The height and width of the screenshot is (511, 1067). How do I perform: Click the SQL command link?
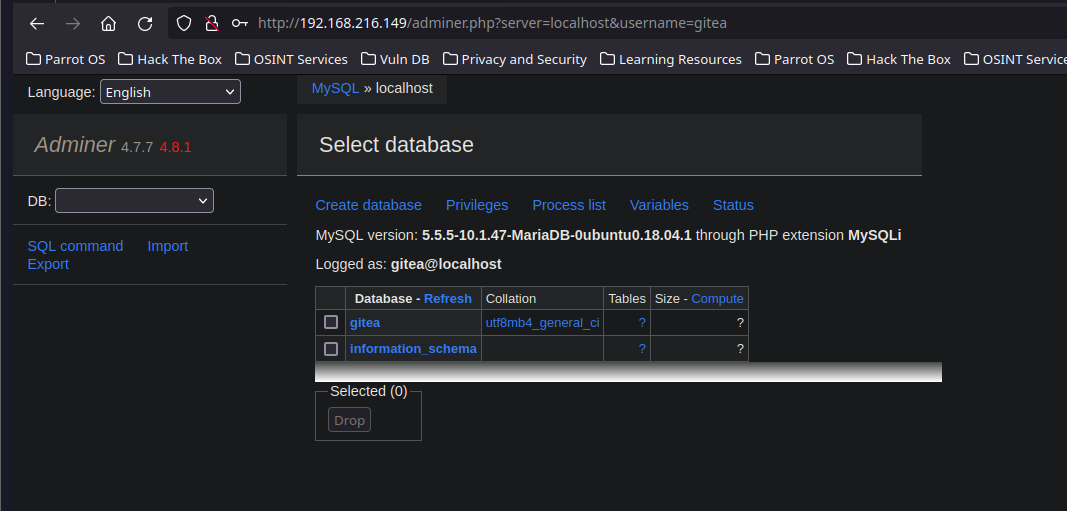pyautogui.click(x=76, y=246)
